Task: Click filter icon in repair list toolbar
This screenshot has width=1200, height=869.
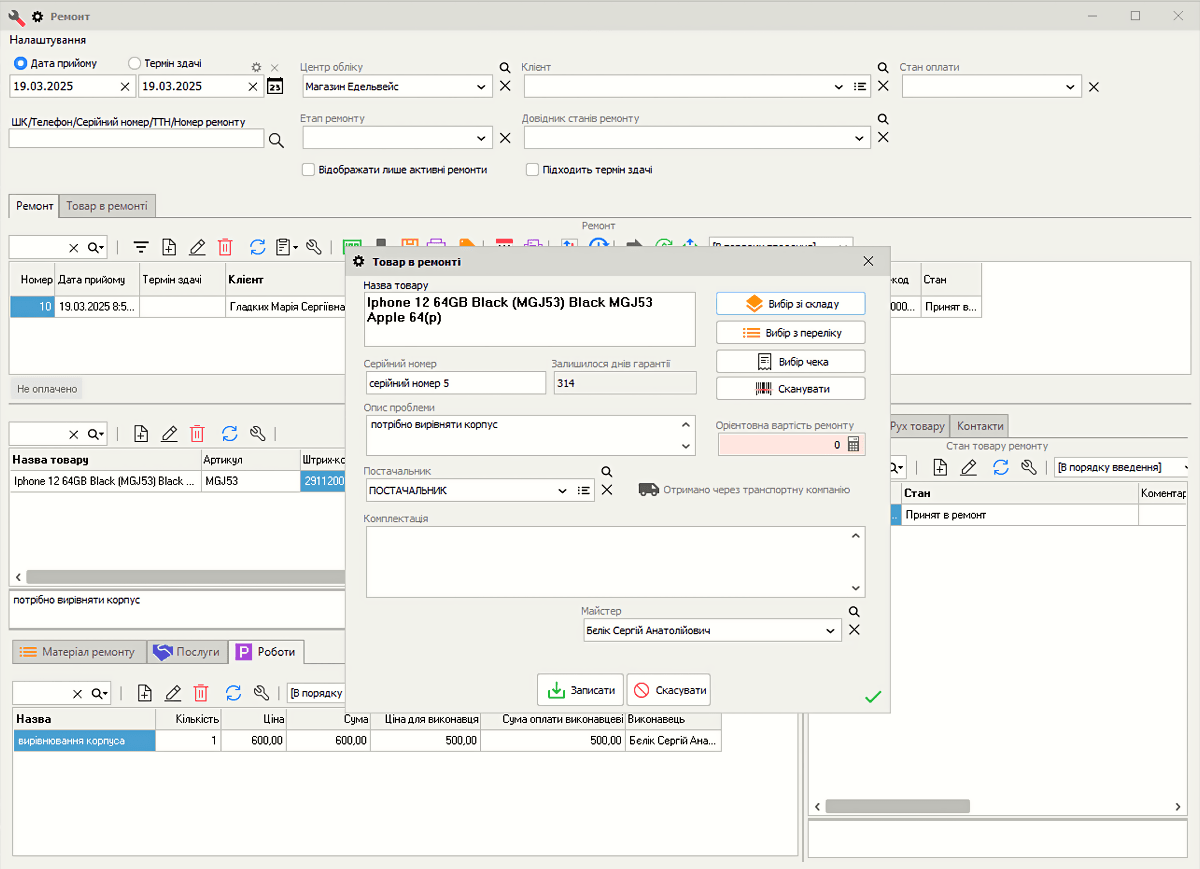Action: tap(141, 247)
